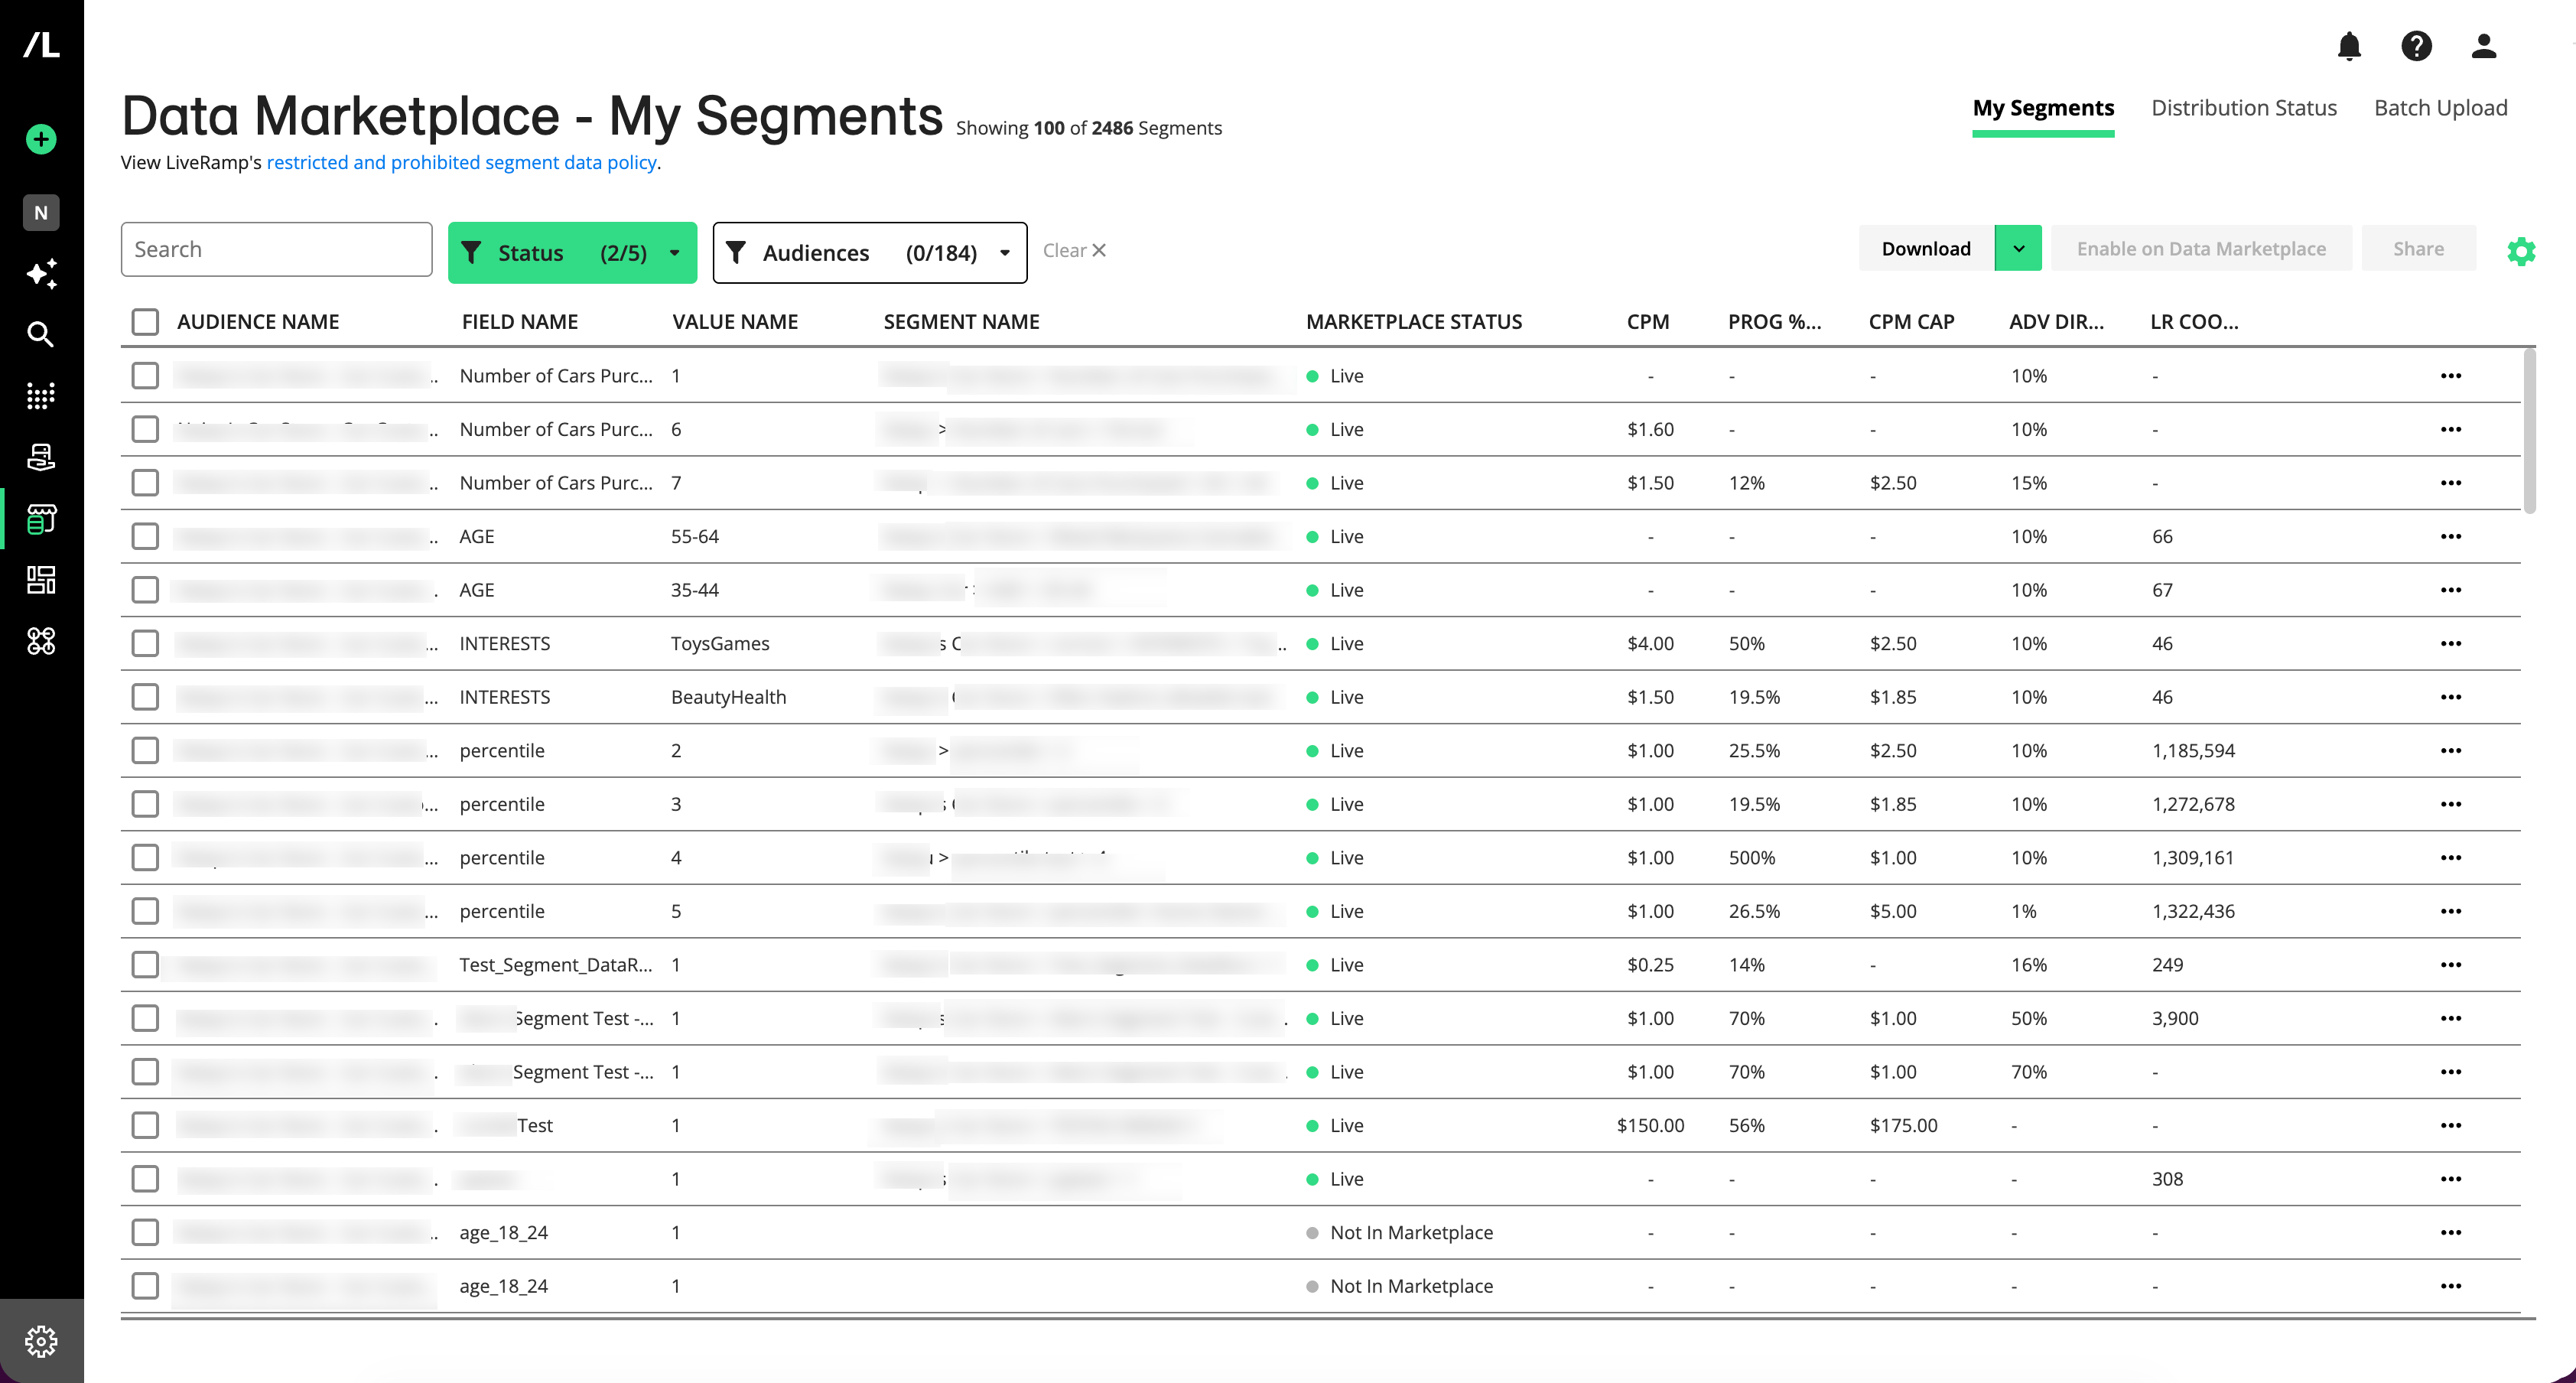
Task: Click Enable on Data Marketplace button
Action: click(2201, 248)
